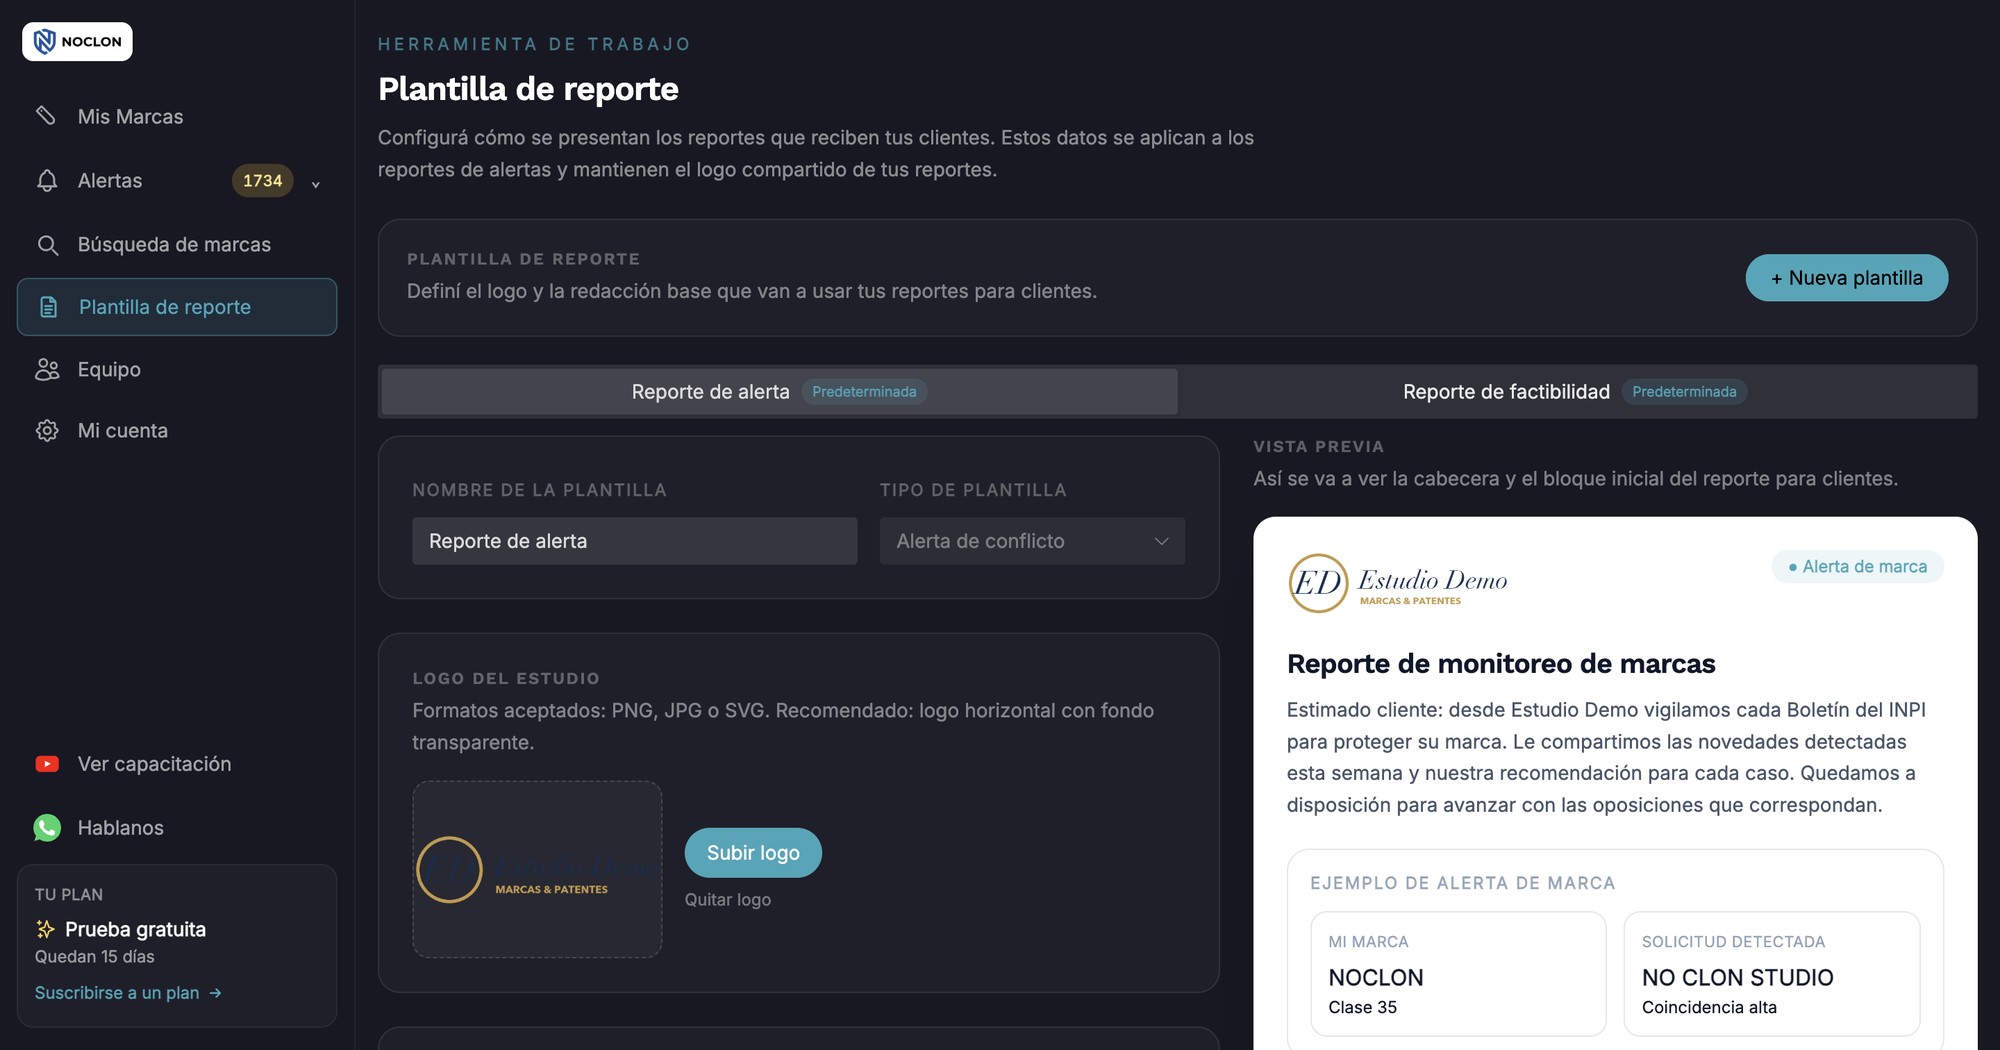2000x1050 pixels.
Task: Click Predeterminada badge on Reporte de factibilidad
Action: click(1684, 392)
